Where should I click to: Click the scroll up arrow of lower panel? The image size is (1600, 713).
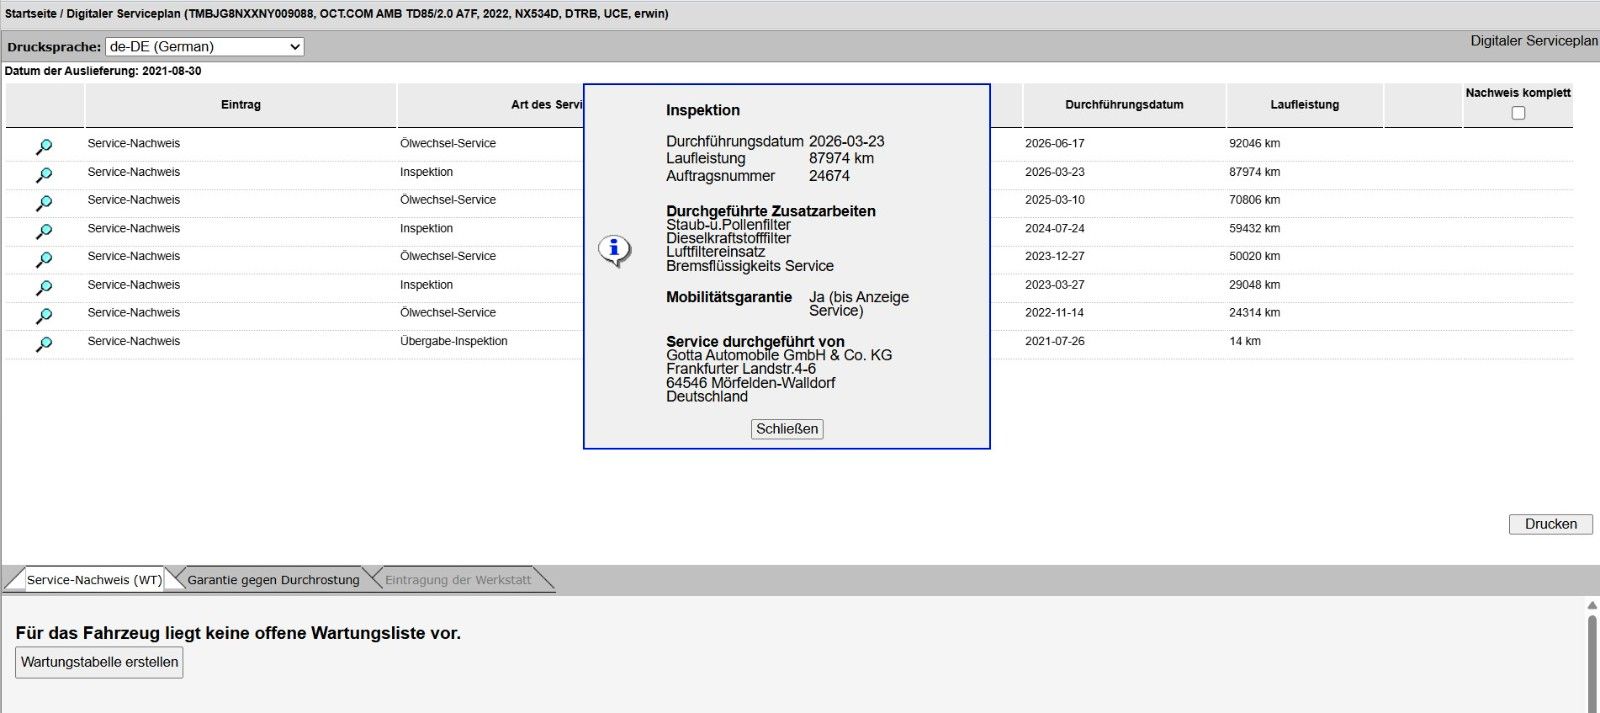click(x=1592, y=605)
